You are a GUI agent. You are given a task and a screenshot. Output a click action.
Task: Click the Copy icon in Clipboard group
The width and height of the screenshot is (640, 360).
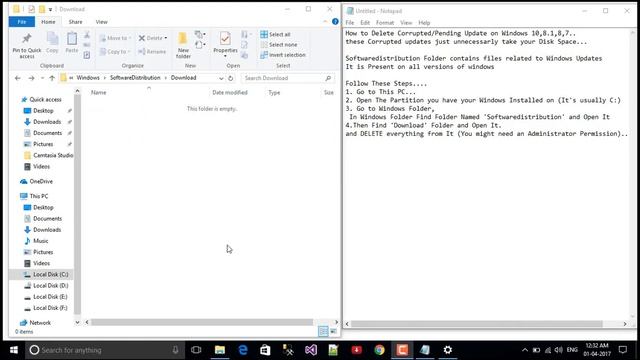[52, 39]
